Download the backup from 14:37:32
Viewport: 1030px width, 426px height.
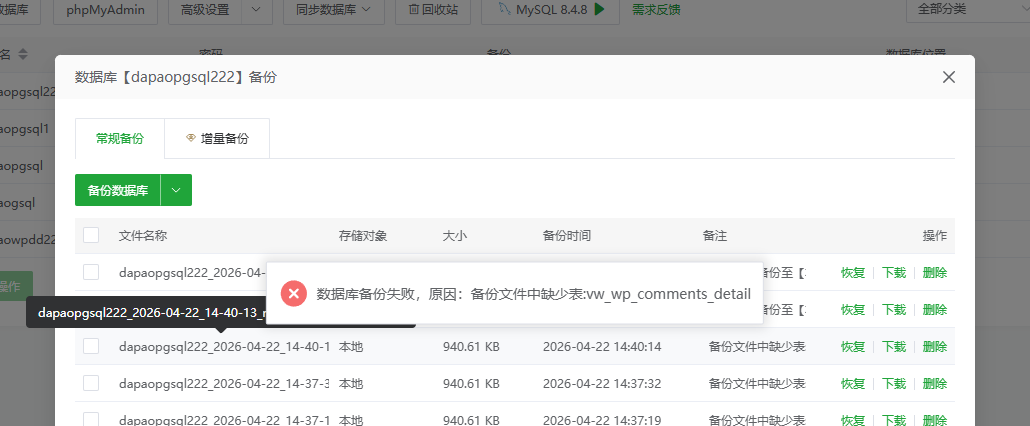click(893, 383)
